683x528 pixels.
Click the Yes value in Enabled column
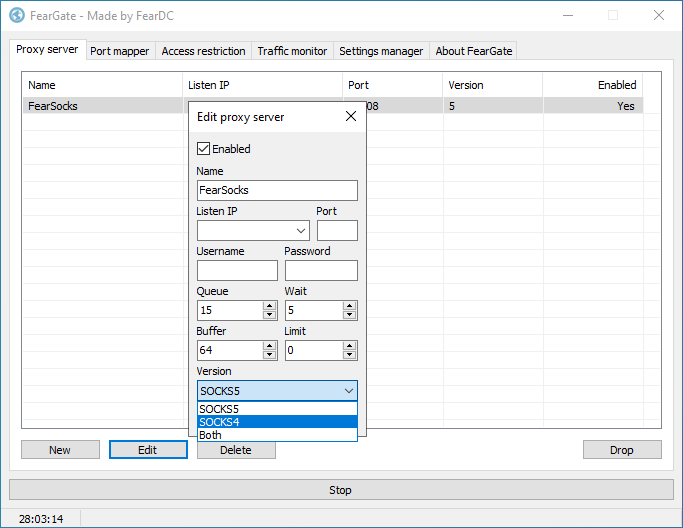click(626, 106)
